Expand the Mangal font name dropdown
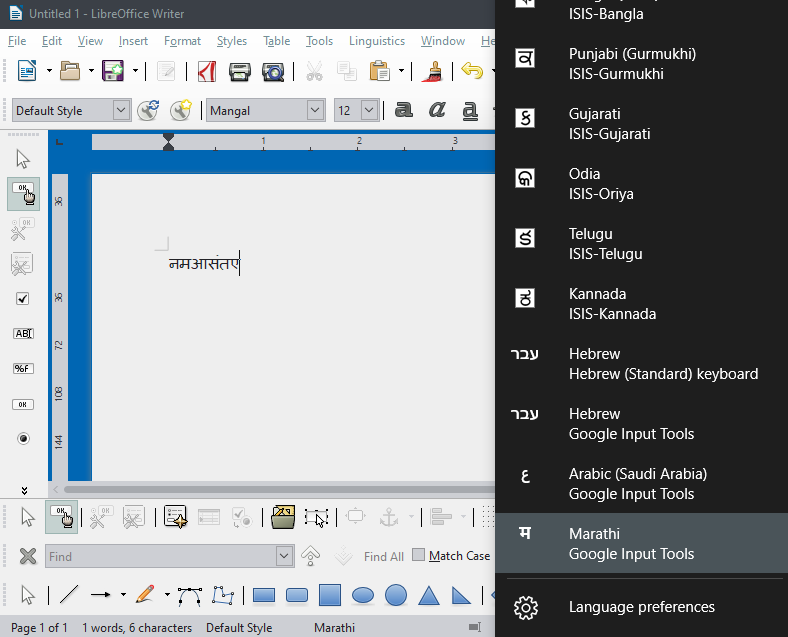 (x=315, y=110)
